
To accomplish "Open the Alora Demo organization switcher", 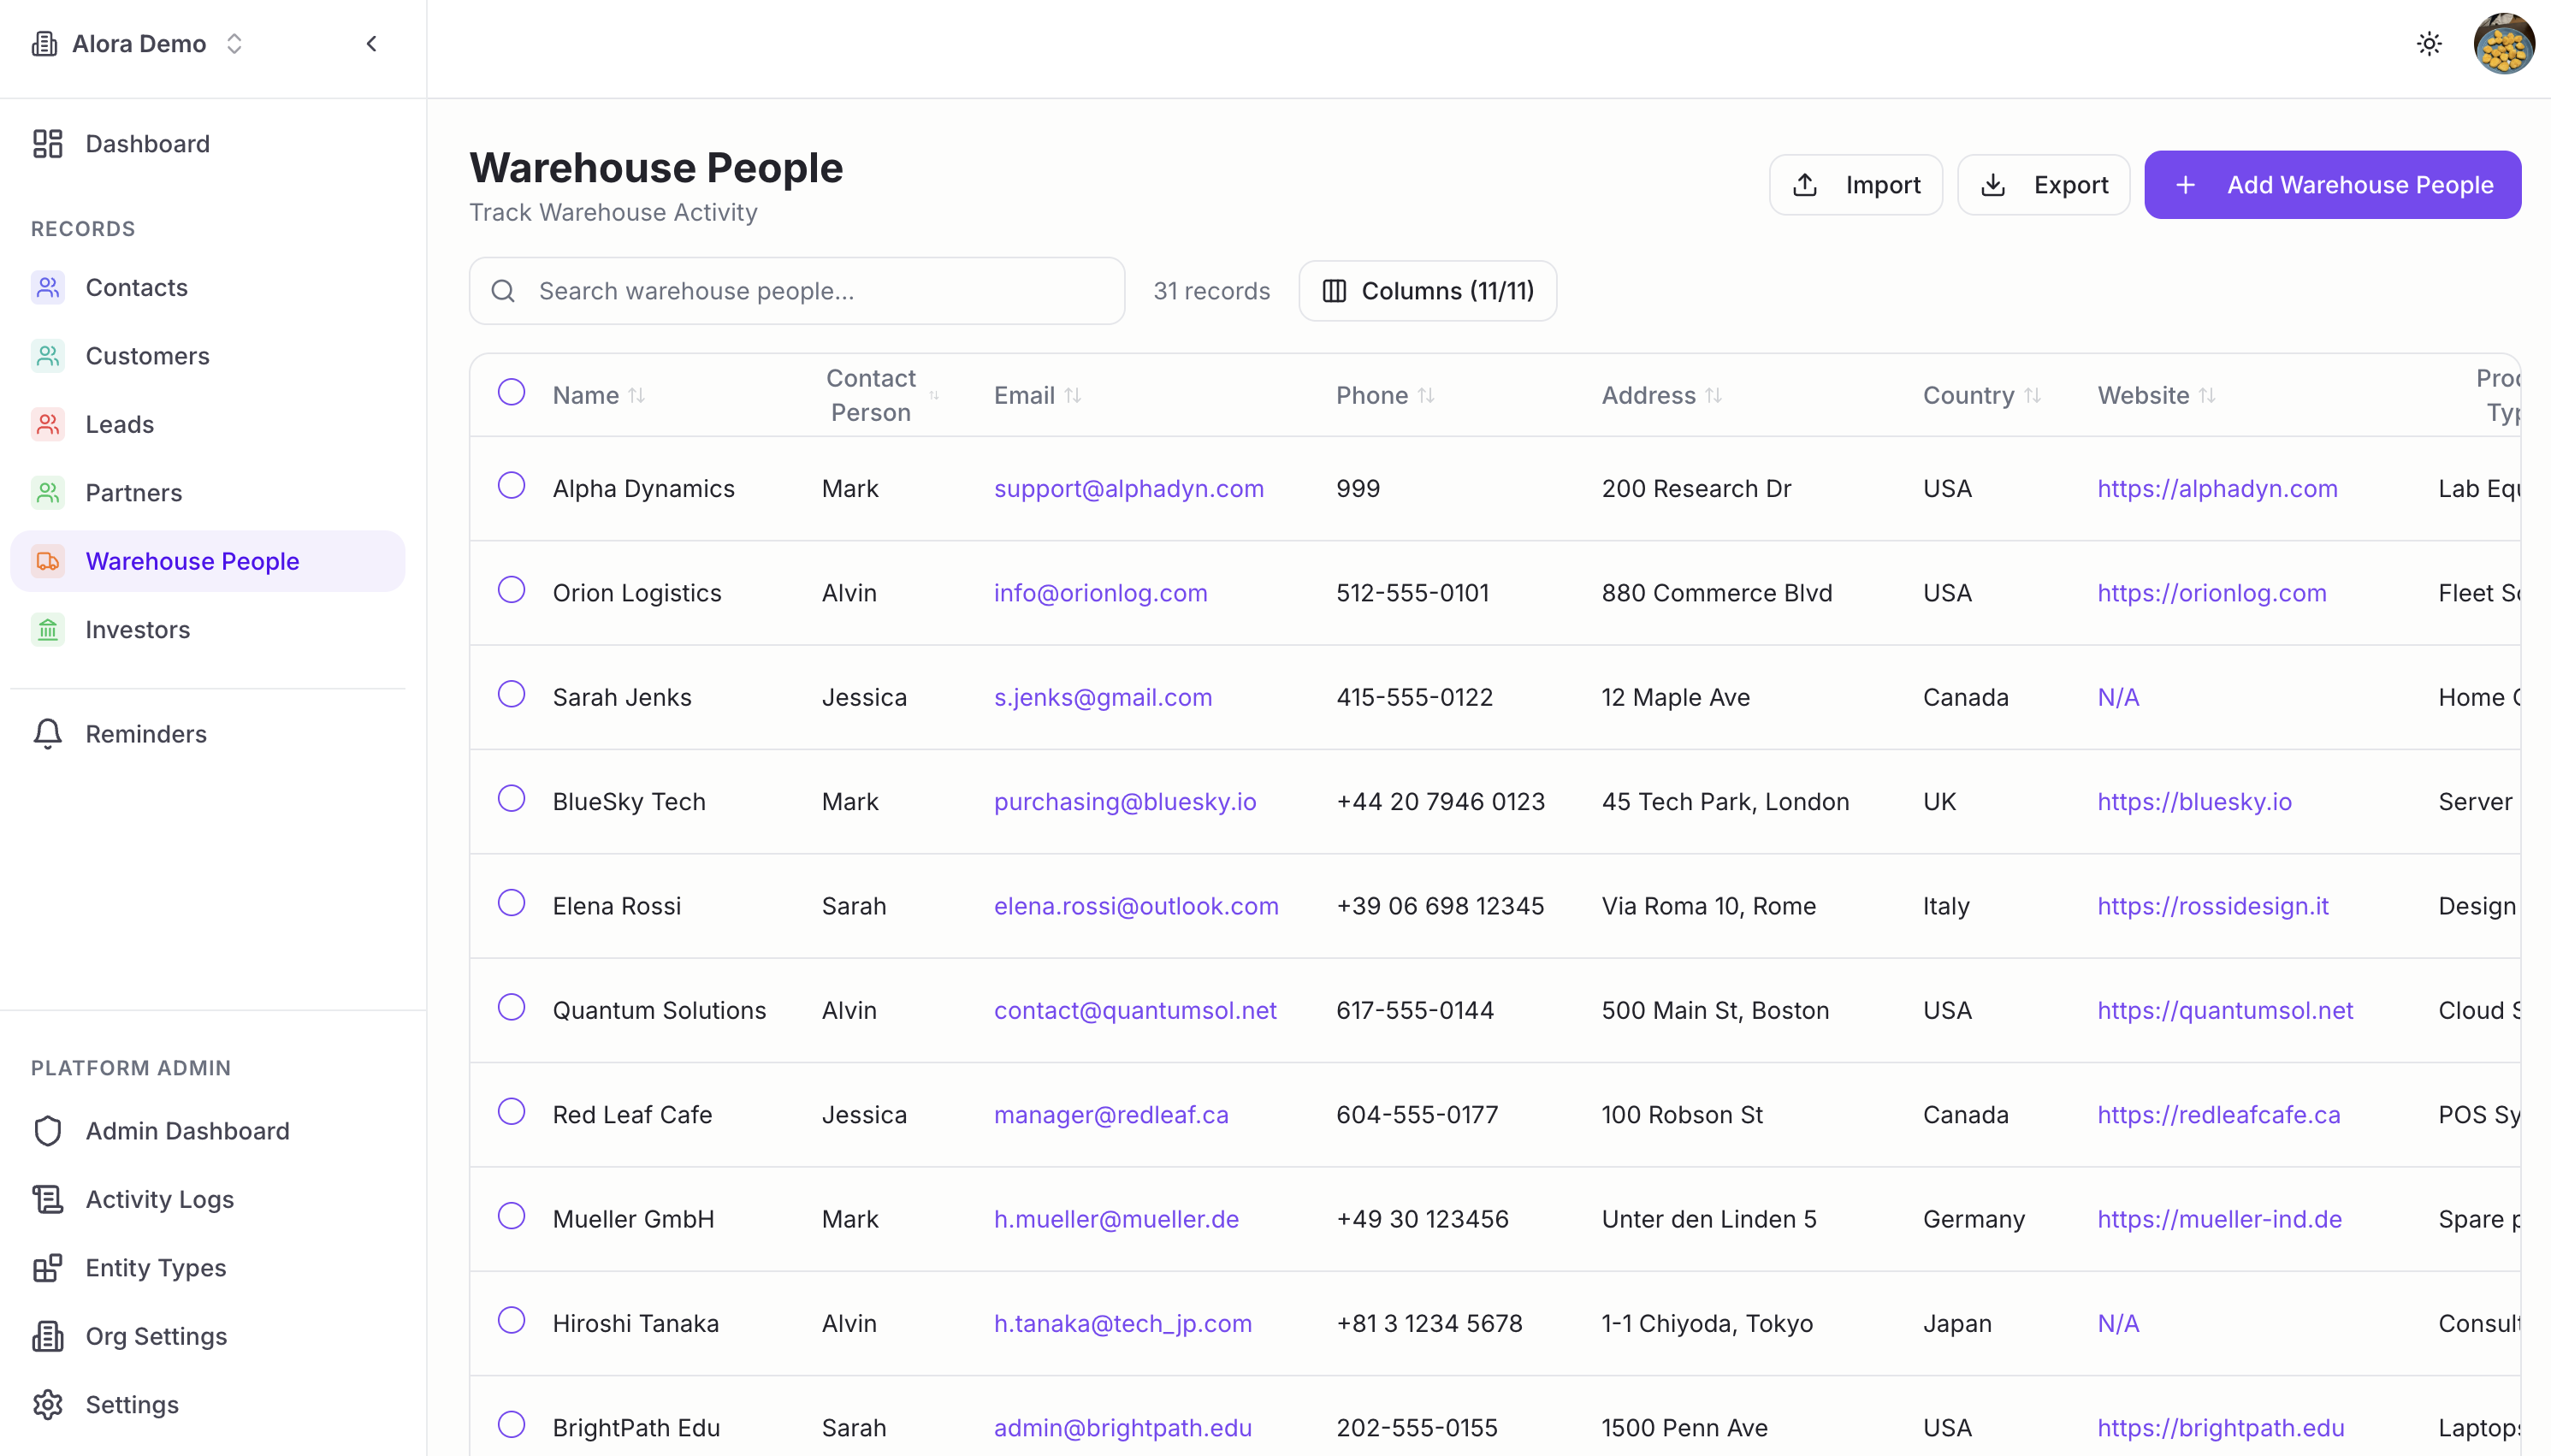I will point(140,44).
